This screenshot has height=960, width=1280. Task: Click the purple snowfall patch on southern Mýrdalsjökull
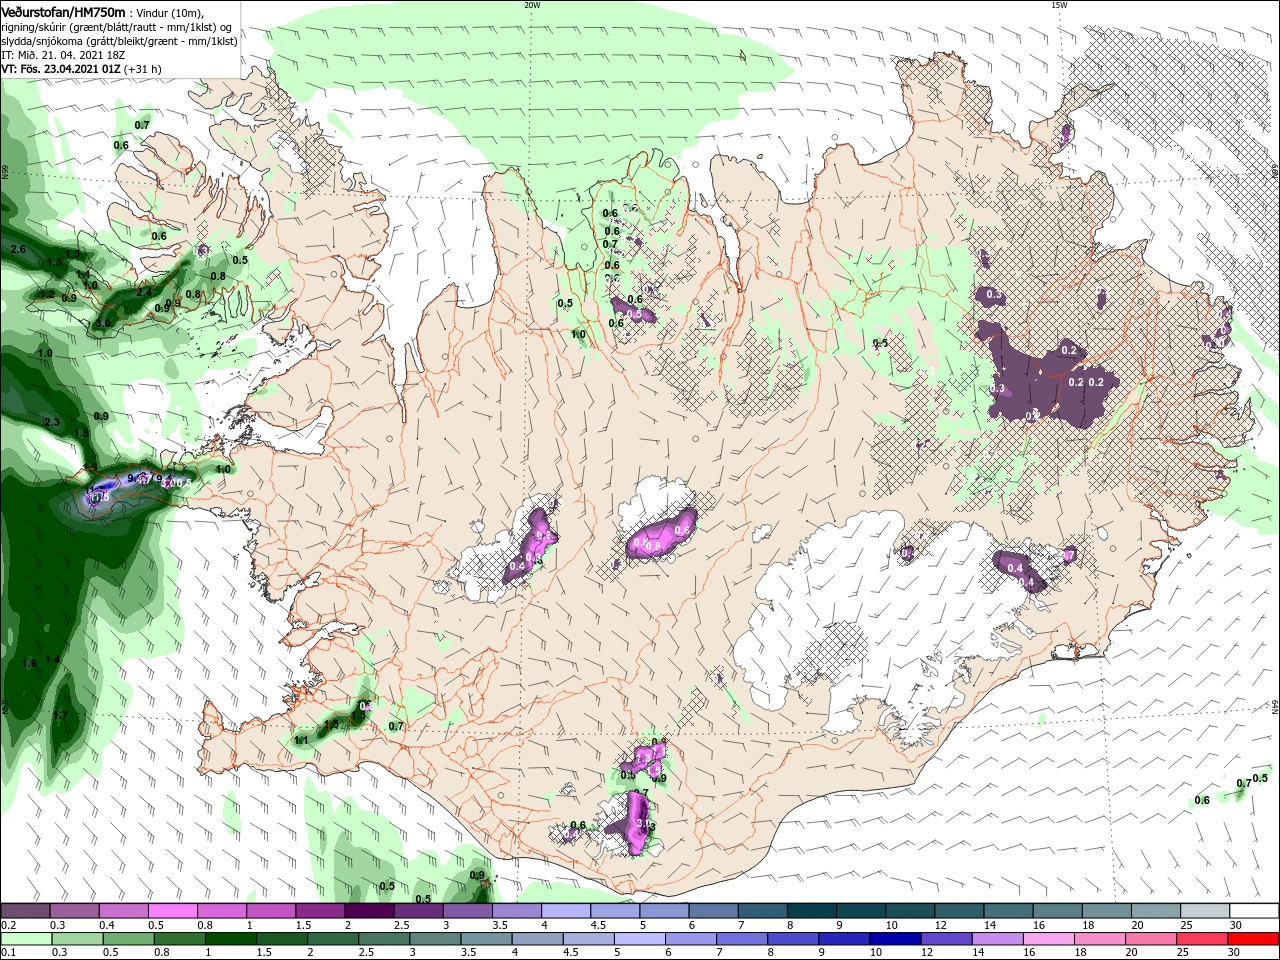(x=636, y=822)
